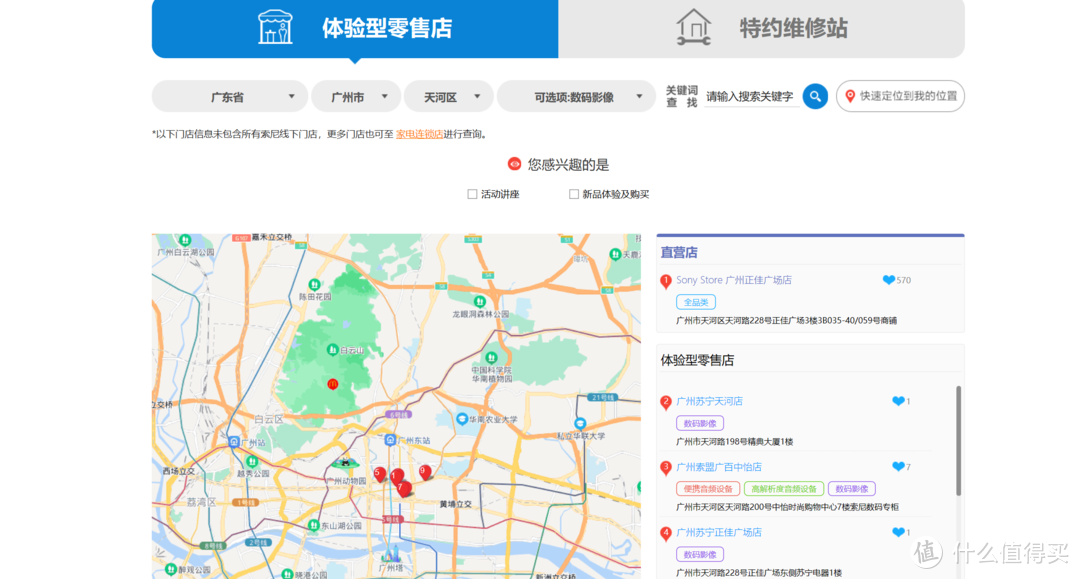This screenshot has height=579, width=1080.
Task: Switch to the 特约维修站 tab
Action: point(762,28)
